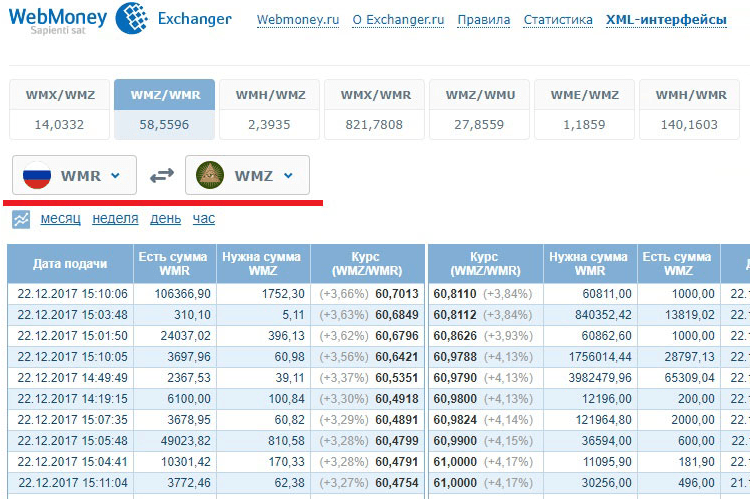Show the день chart period
Viewport: 750px width, 500px height.
click(x=165, y=219)
